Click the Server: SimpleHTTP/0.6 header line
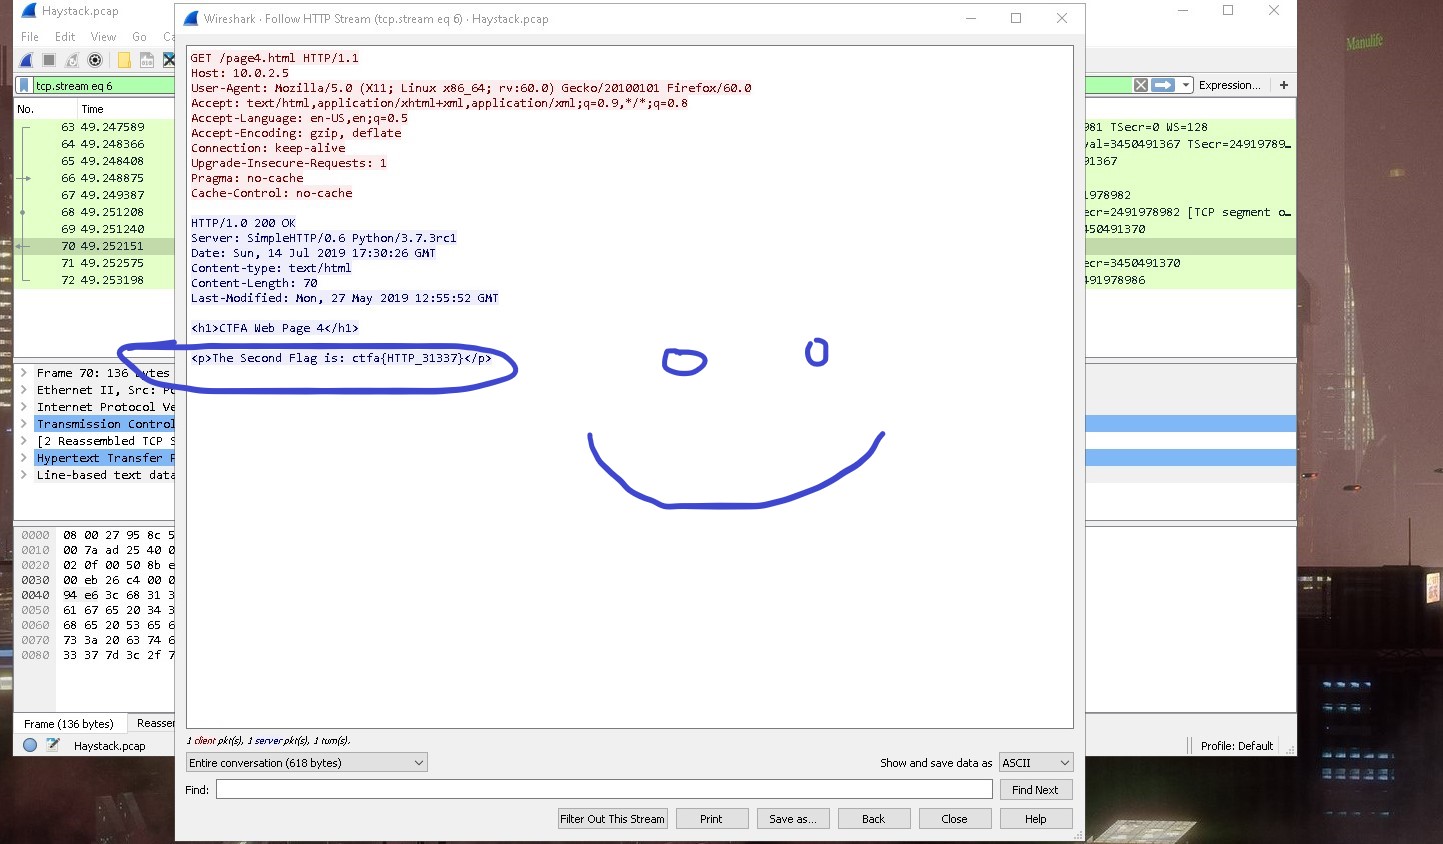Image resolution: width=1443 pixels, height=844 pixels. [x=324, y=238]
